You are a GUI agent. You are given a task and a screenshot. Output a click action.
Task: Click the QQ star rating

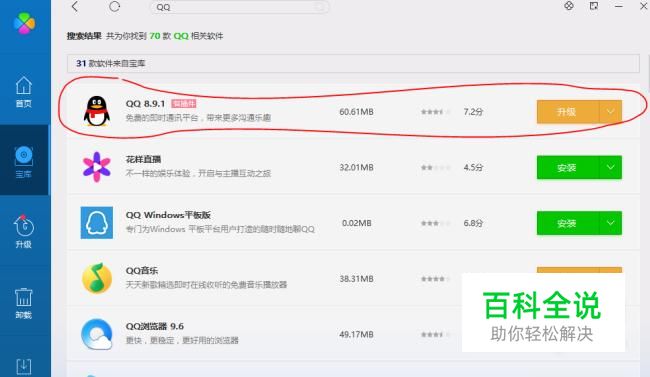pyautogui.click(x=435, y=112)
